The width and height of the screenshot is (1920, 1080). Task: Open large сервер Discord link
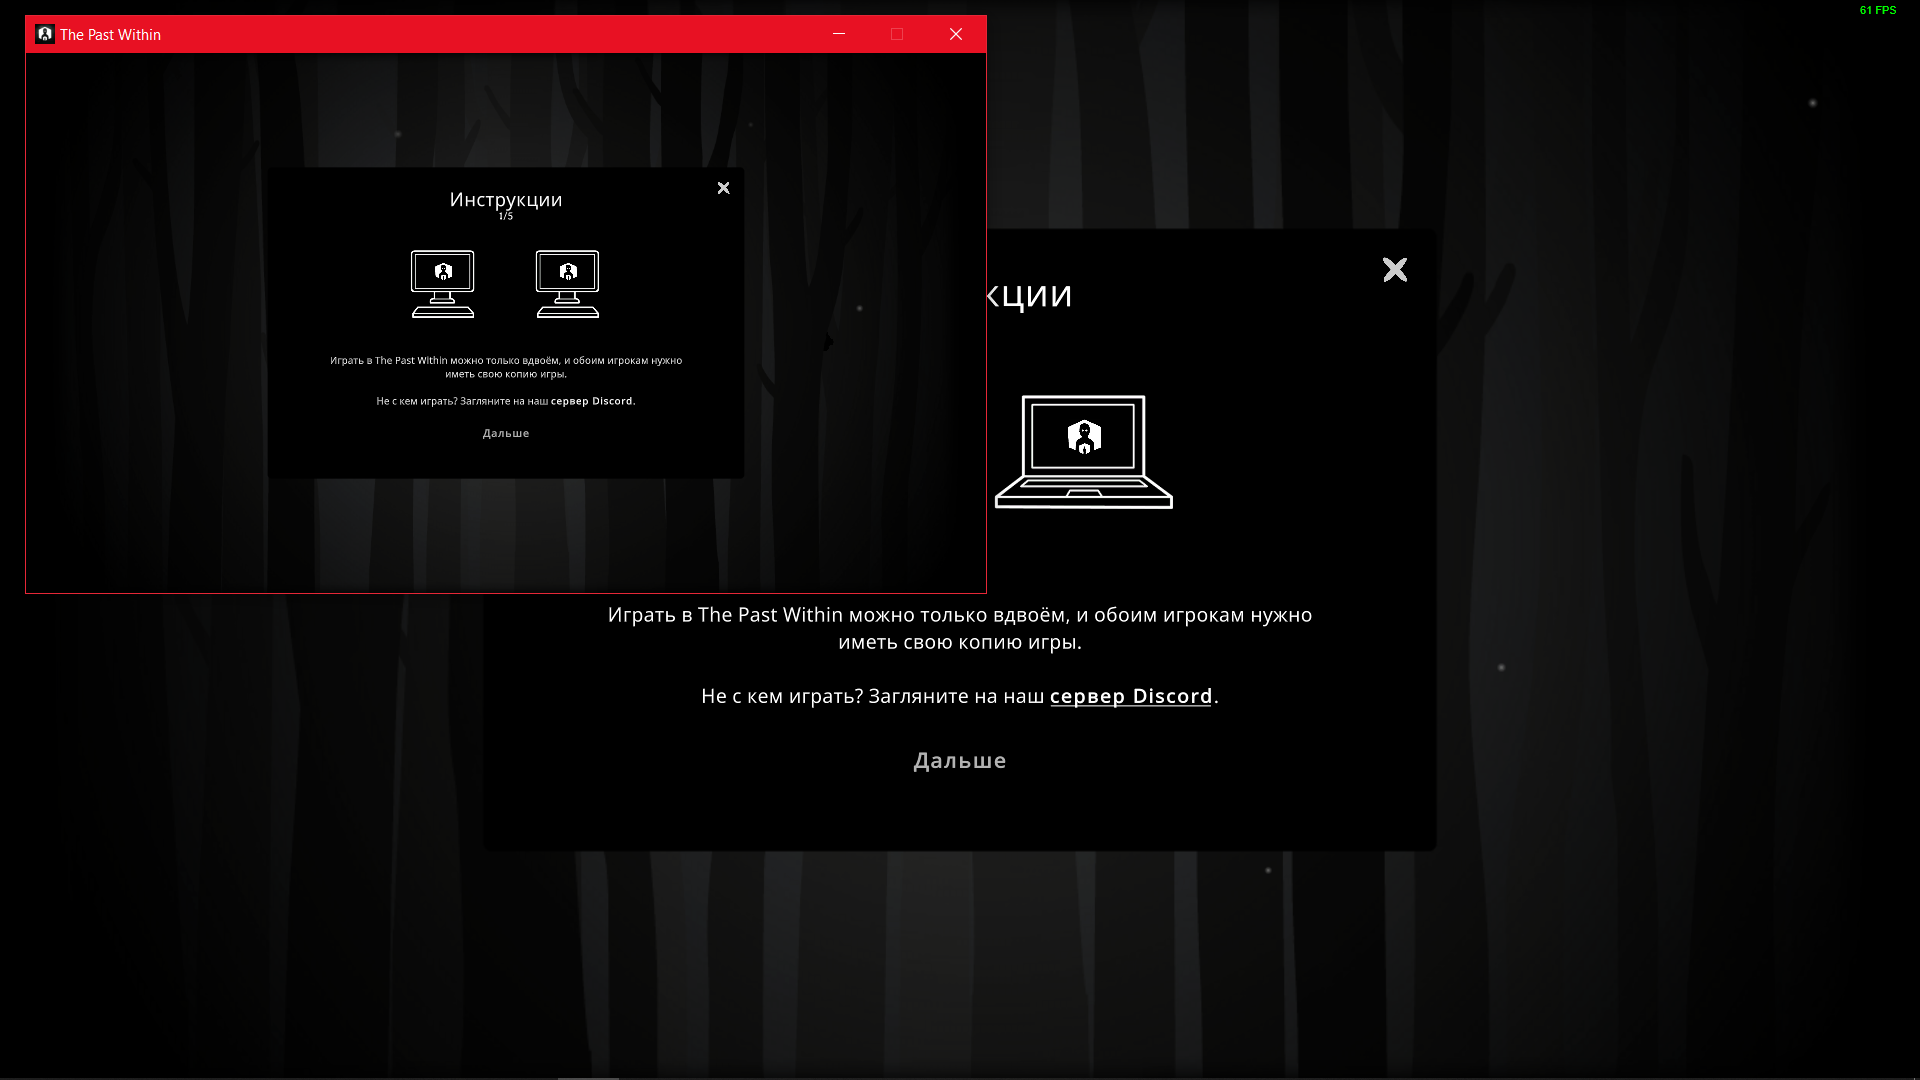coord(1131,696)
